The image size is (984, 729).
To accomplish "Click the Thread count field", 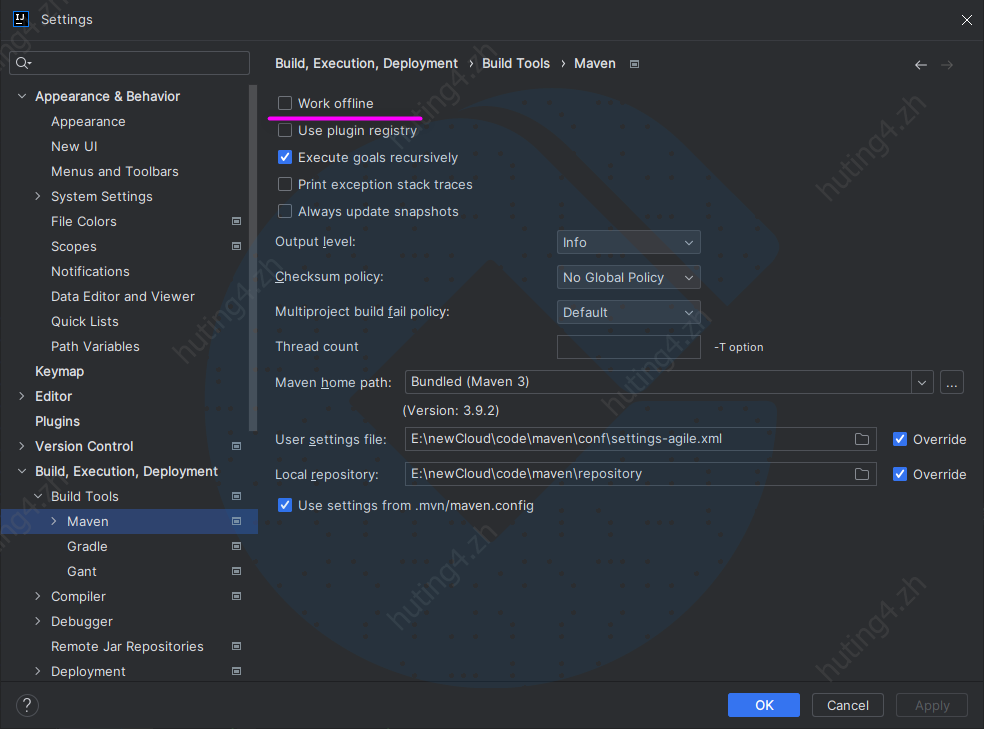I will 628,347.
